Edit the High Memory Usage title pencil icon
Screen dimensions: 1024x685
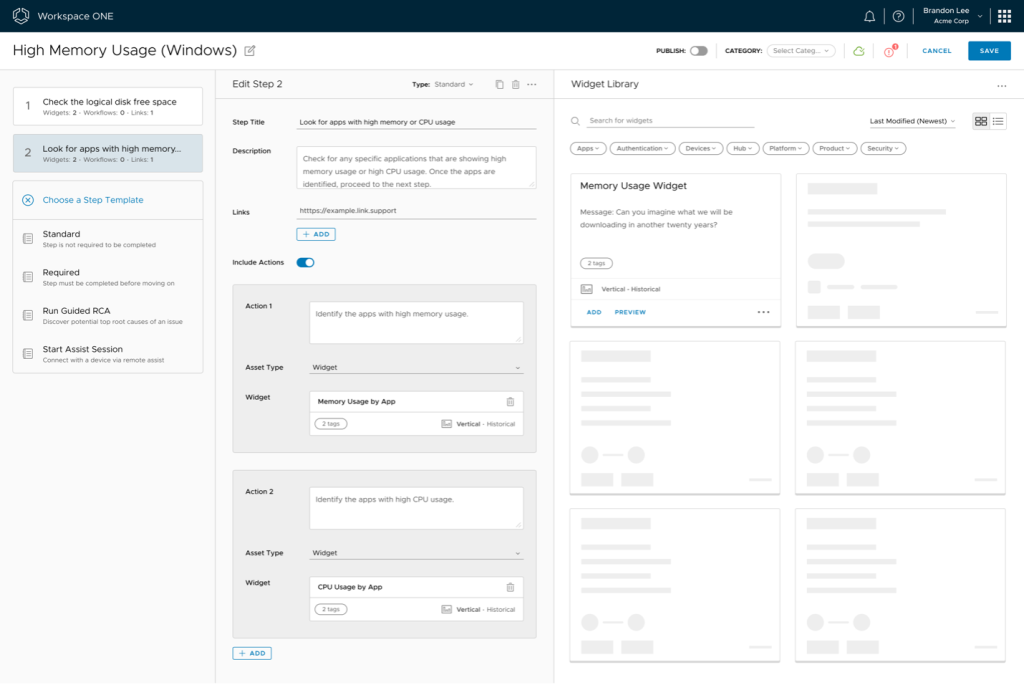pos(249,50)
